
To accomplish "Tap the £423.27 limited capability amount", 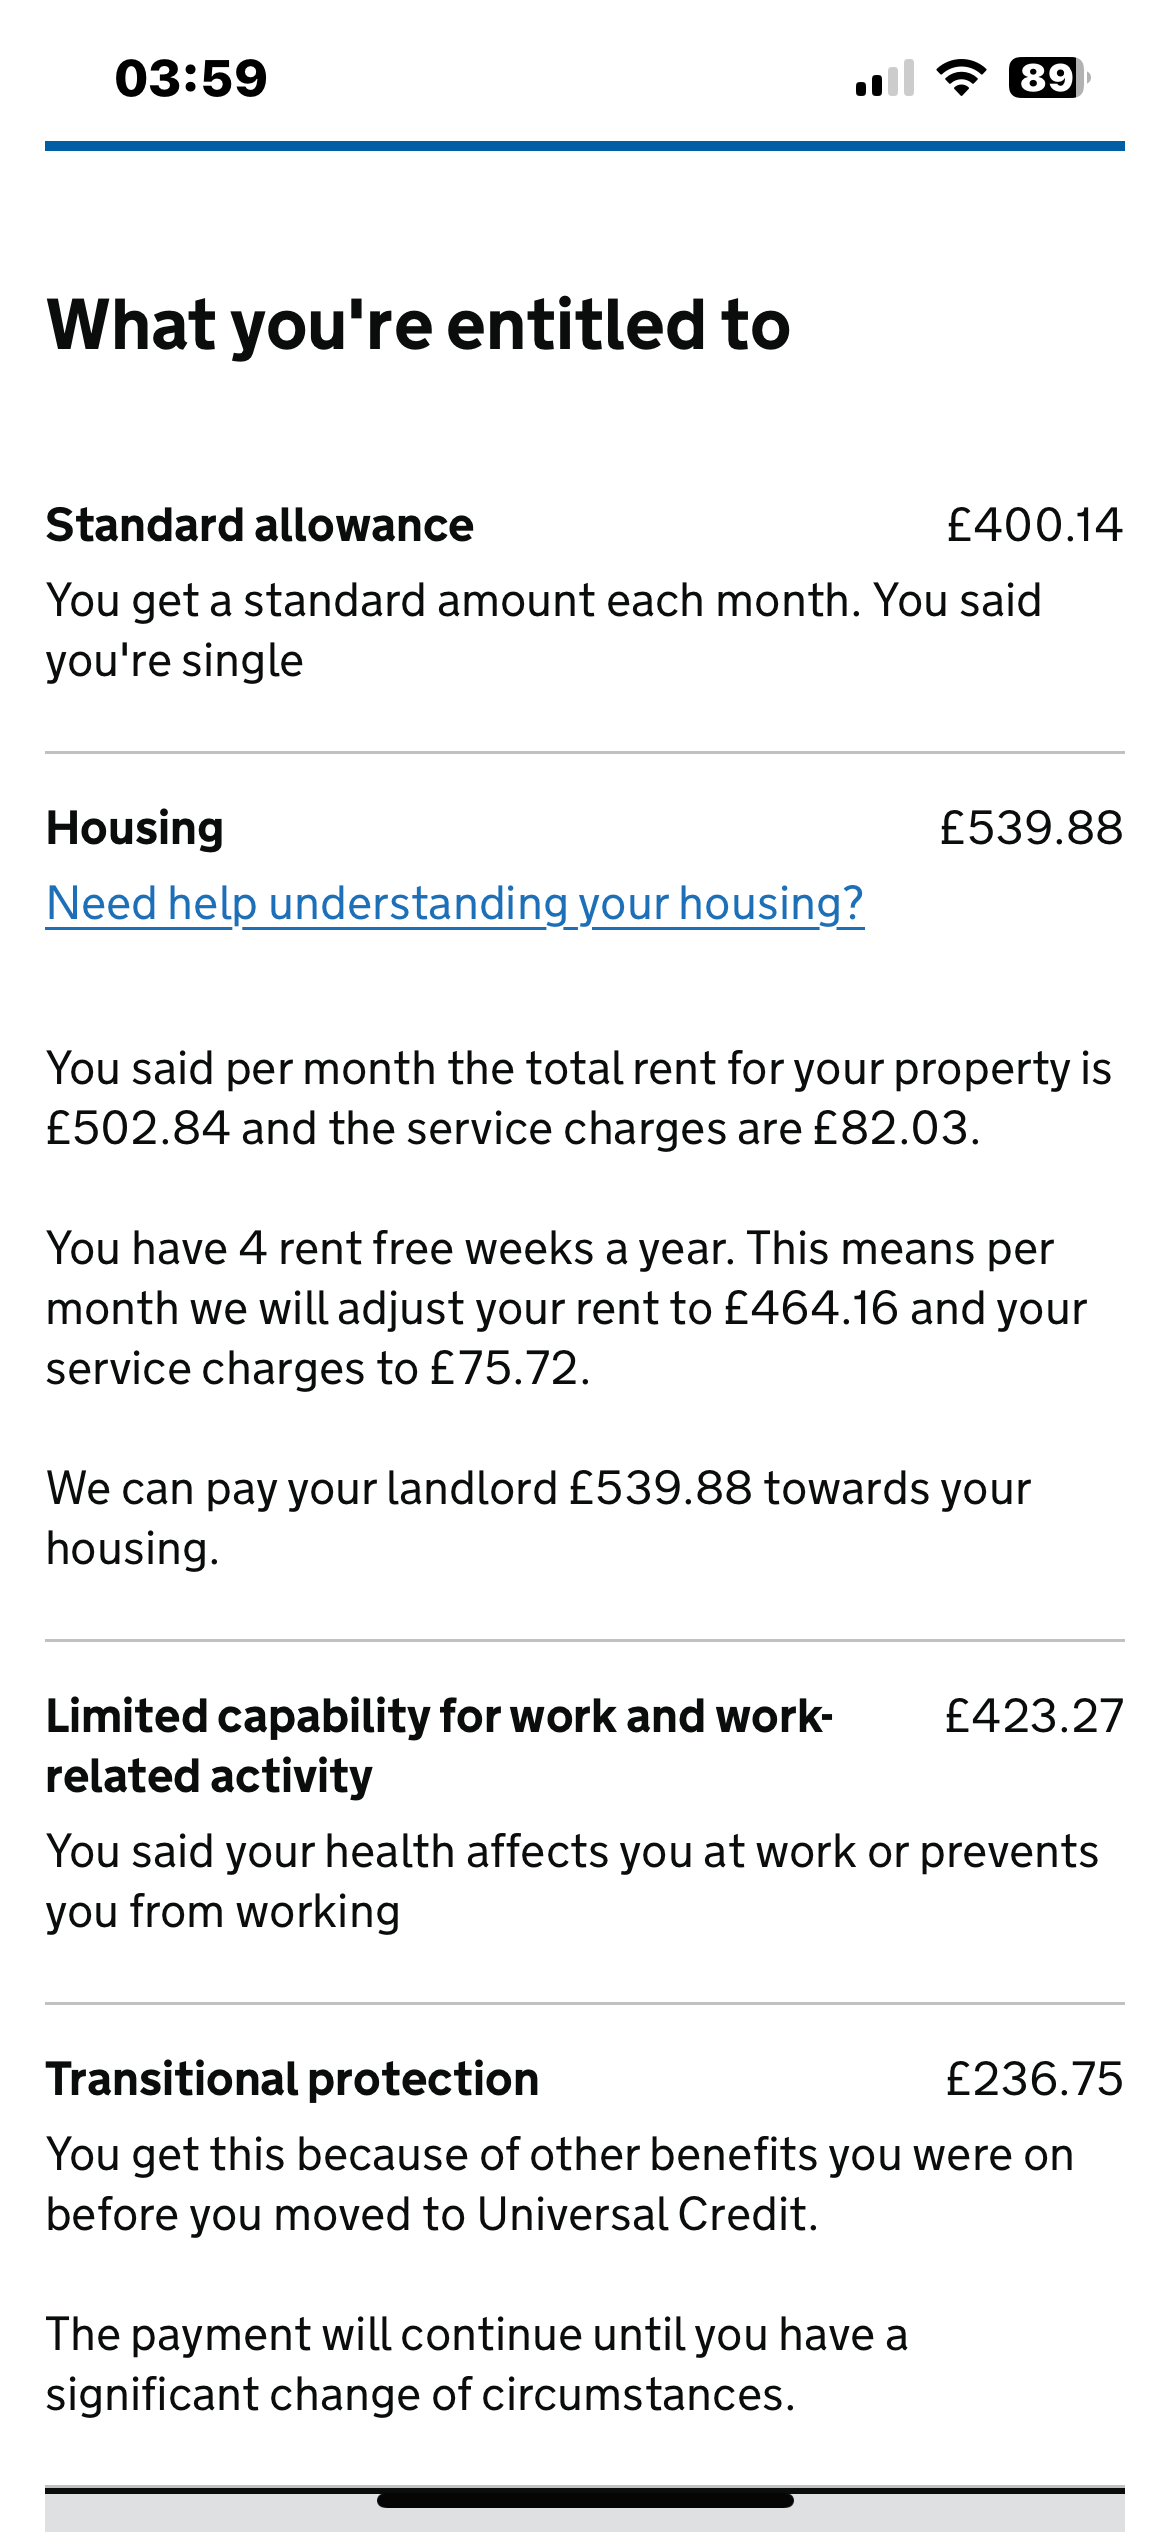I will coord(1034,1717).
